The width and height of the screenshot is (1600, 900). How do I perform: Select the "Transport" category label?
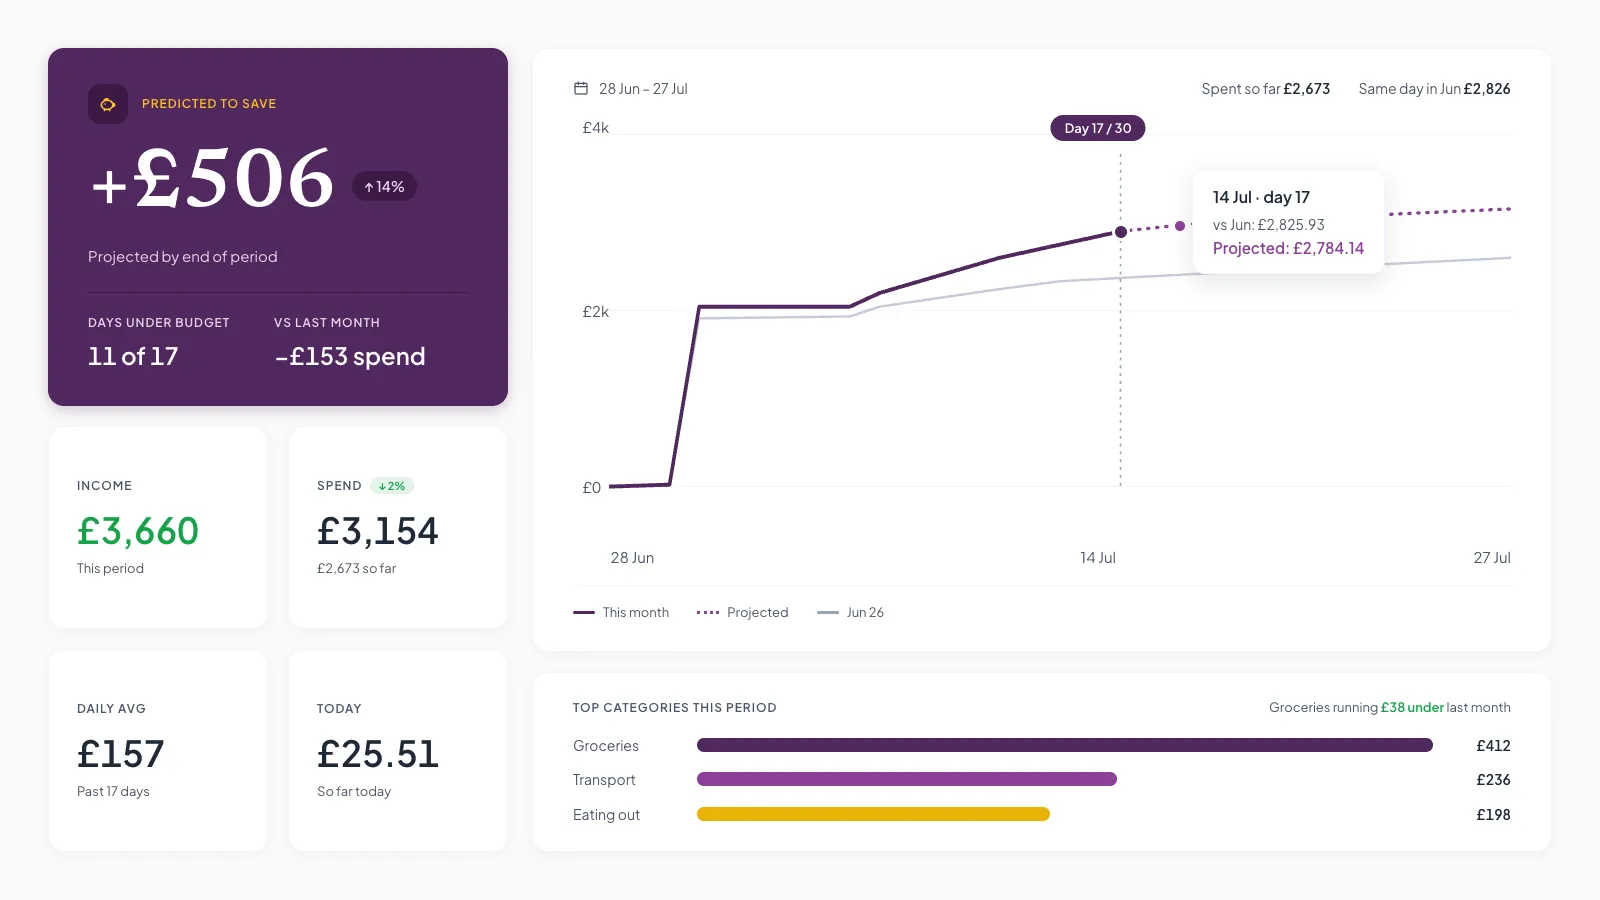point(604,780)
